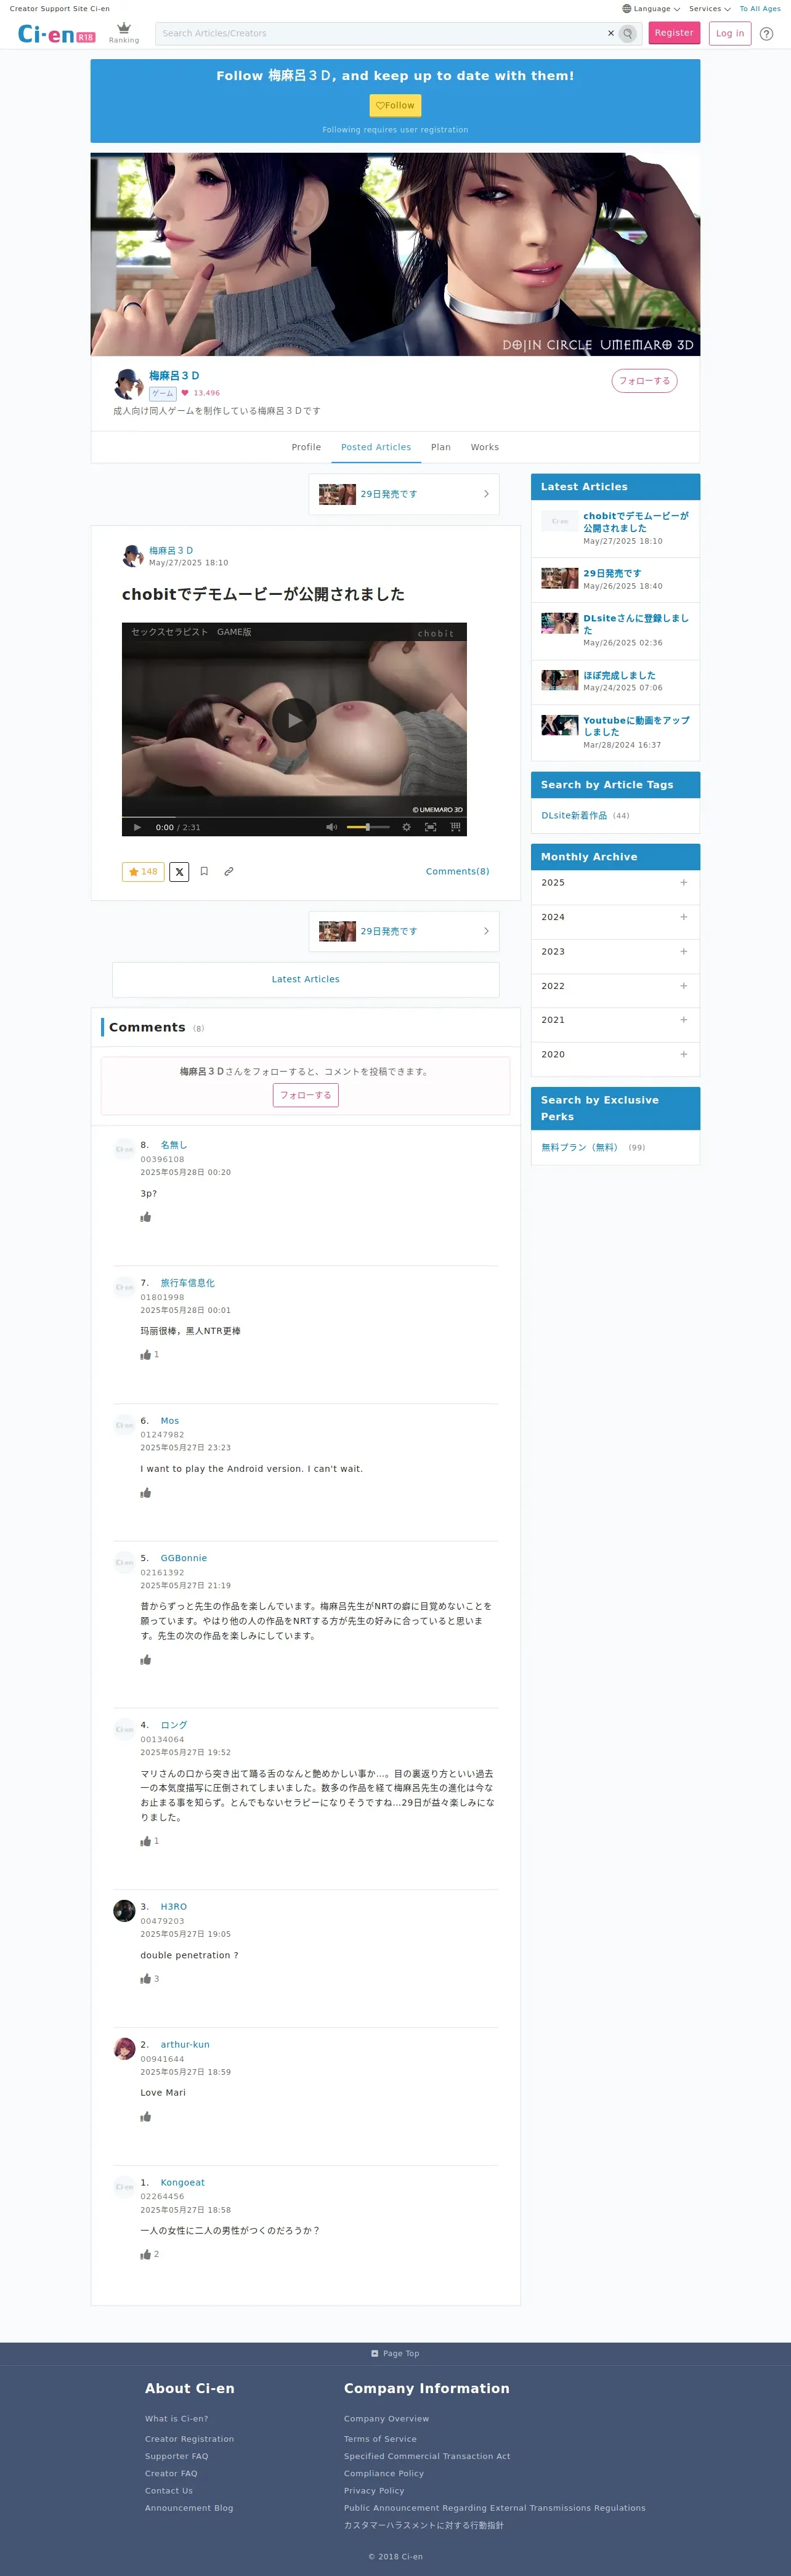Screen dimensions: 791x2576
Task: Enter video fullscreen mode
Action: (x=431, y=827)
